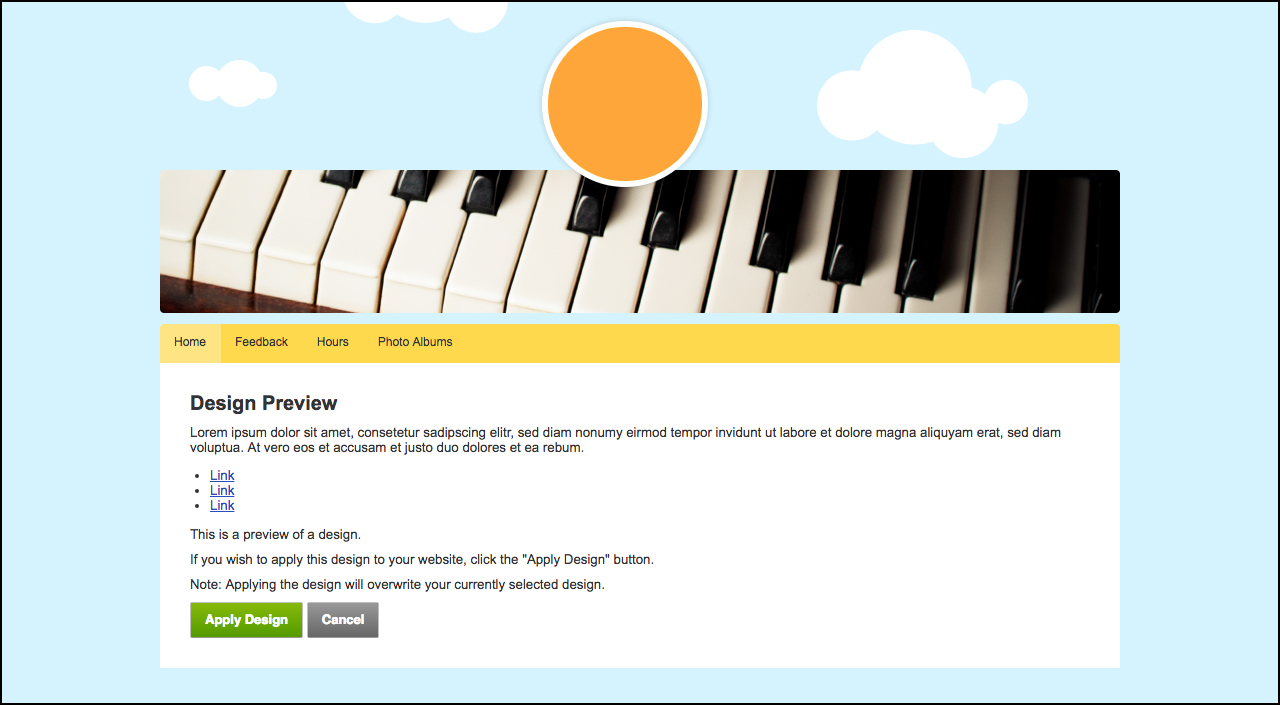Image resolution: width=1280 pixels, height=705 pixels.
Task: Click empty yellow area of navigation bar
Action: click(780, 343)
